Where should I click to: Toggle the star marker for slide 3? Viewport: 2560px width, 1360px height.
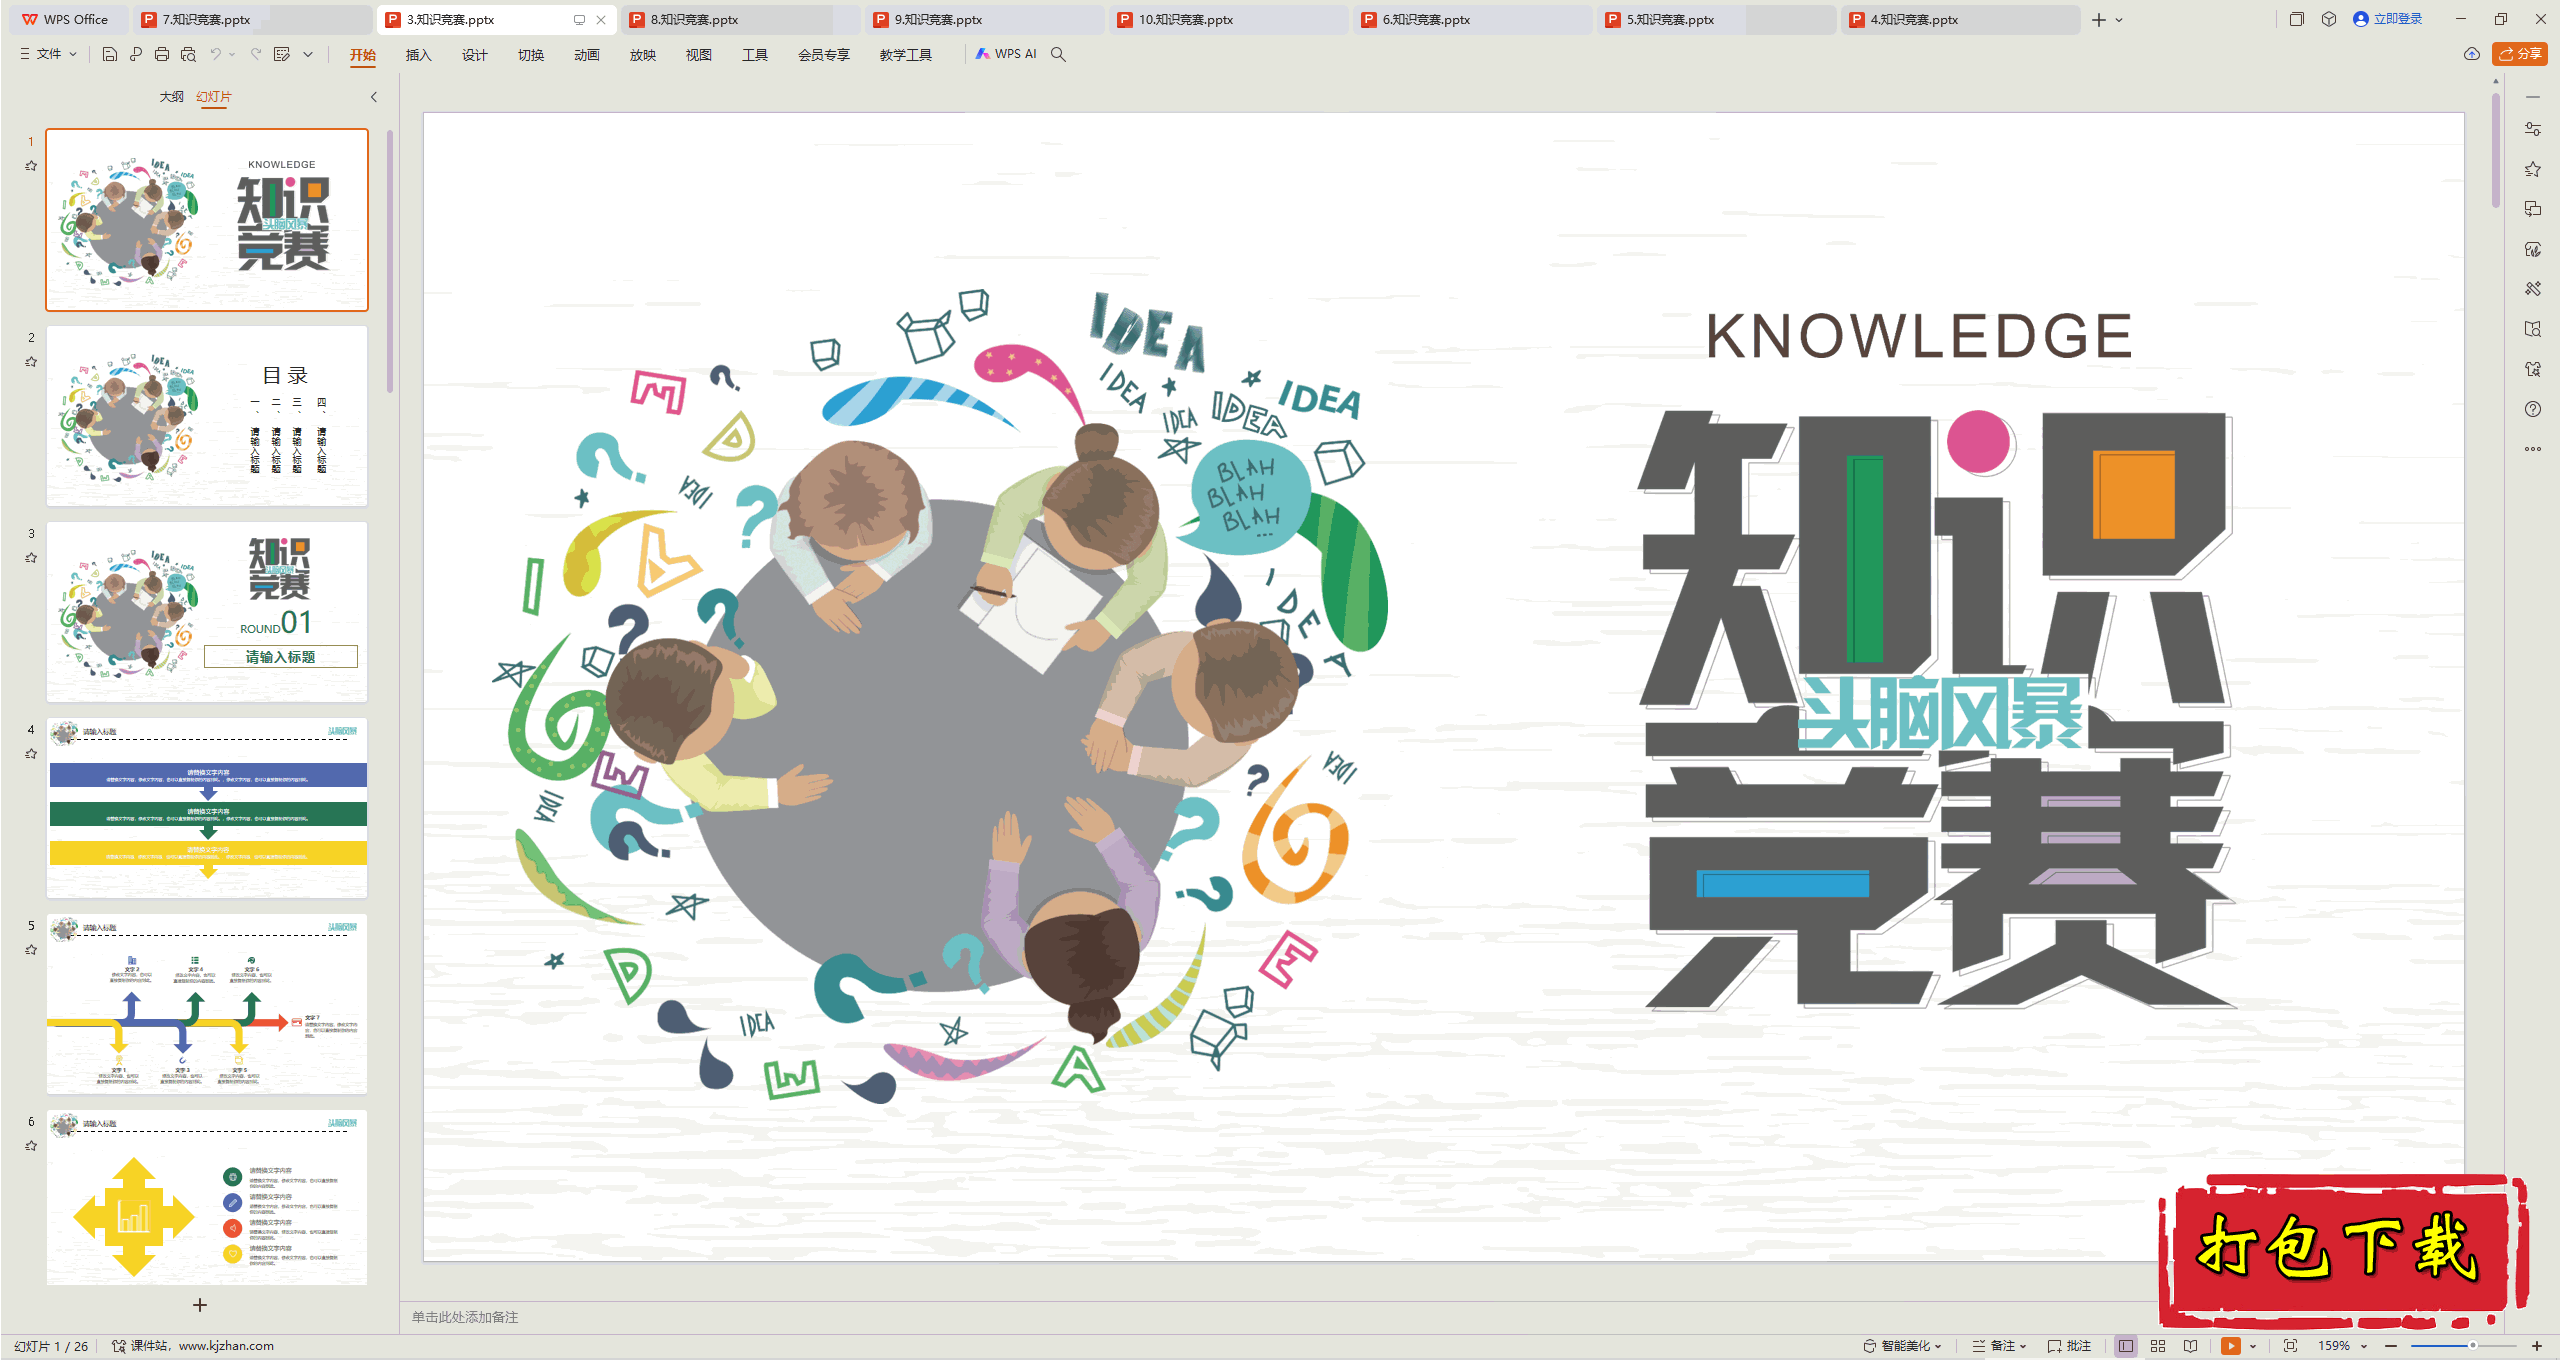pos(31,558)
